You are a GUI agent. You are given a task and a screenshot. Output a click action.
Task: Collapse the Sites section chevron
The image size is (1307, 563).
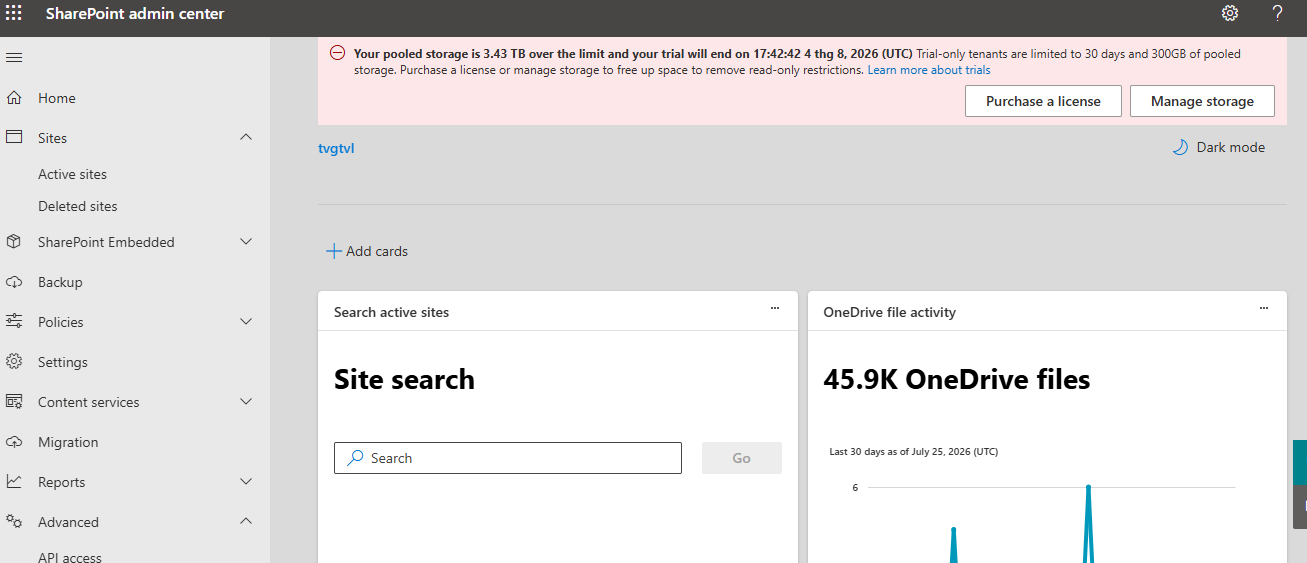point(246,137)
